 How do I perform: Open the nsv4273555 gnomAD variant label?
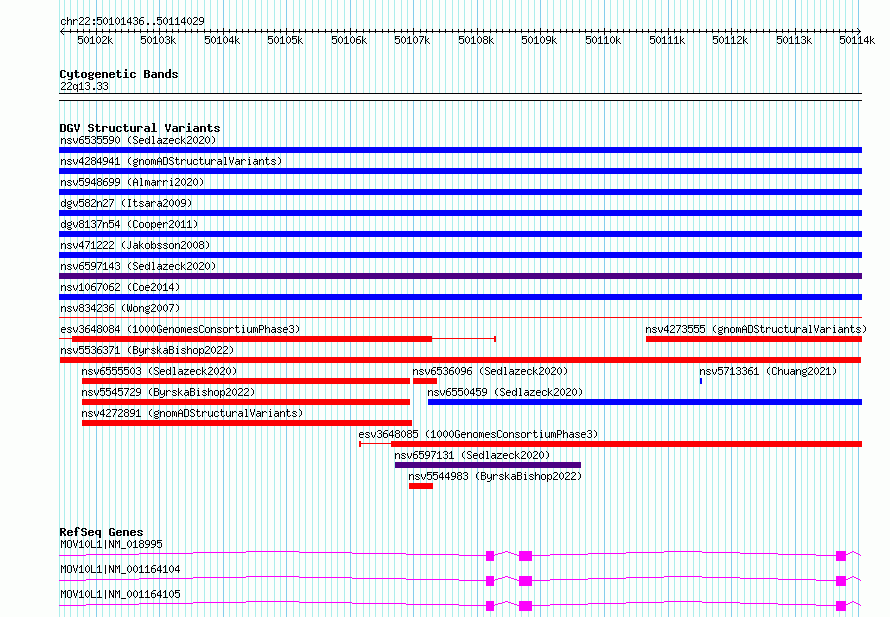click(756, 329)
